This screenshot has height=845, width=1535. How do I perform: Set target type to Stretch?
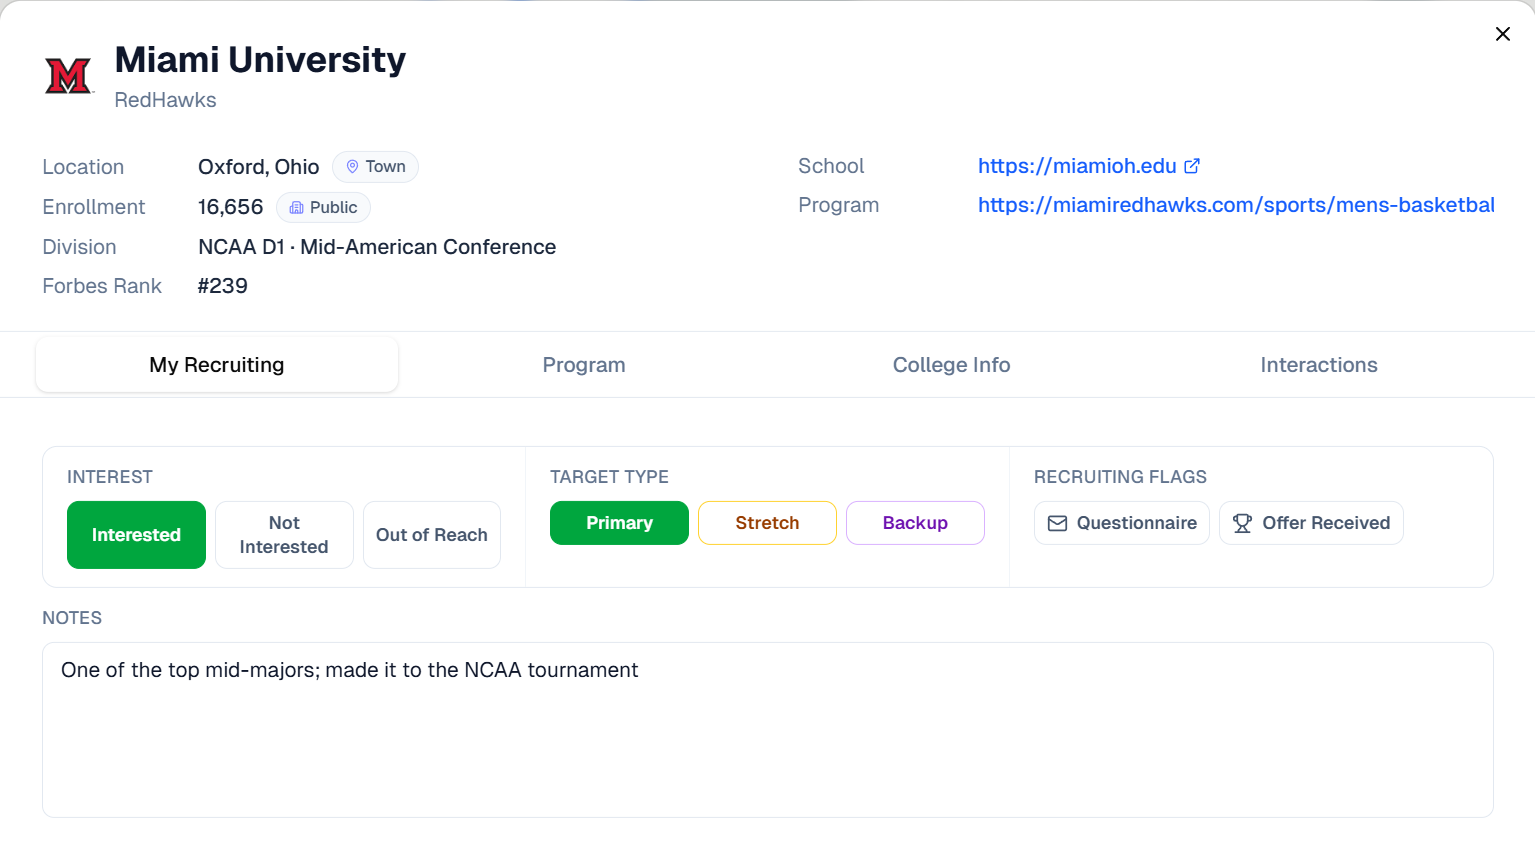[x=767, y=523]
